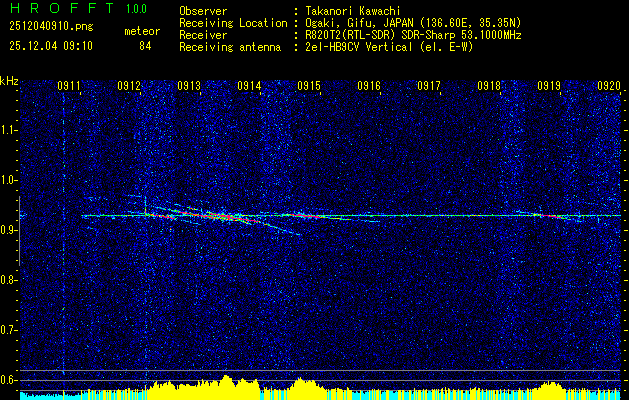Click the 1.0 kHz axis label
Image resolution: width=629 pixels, height=400 pixels.
pyautogui.click(x=8, y=180)
